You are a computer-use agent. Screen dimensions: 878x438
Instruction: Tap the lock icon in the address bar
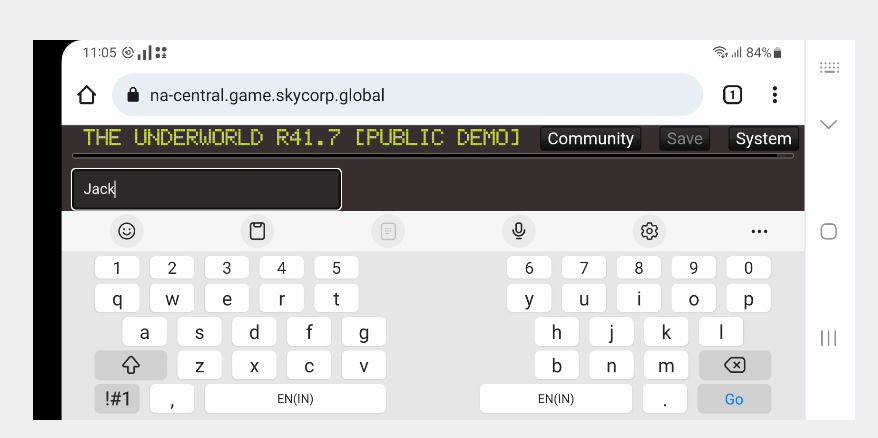click(133, 96)
